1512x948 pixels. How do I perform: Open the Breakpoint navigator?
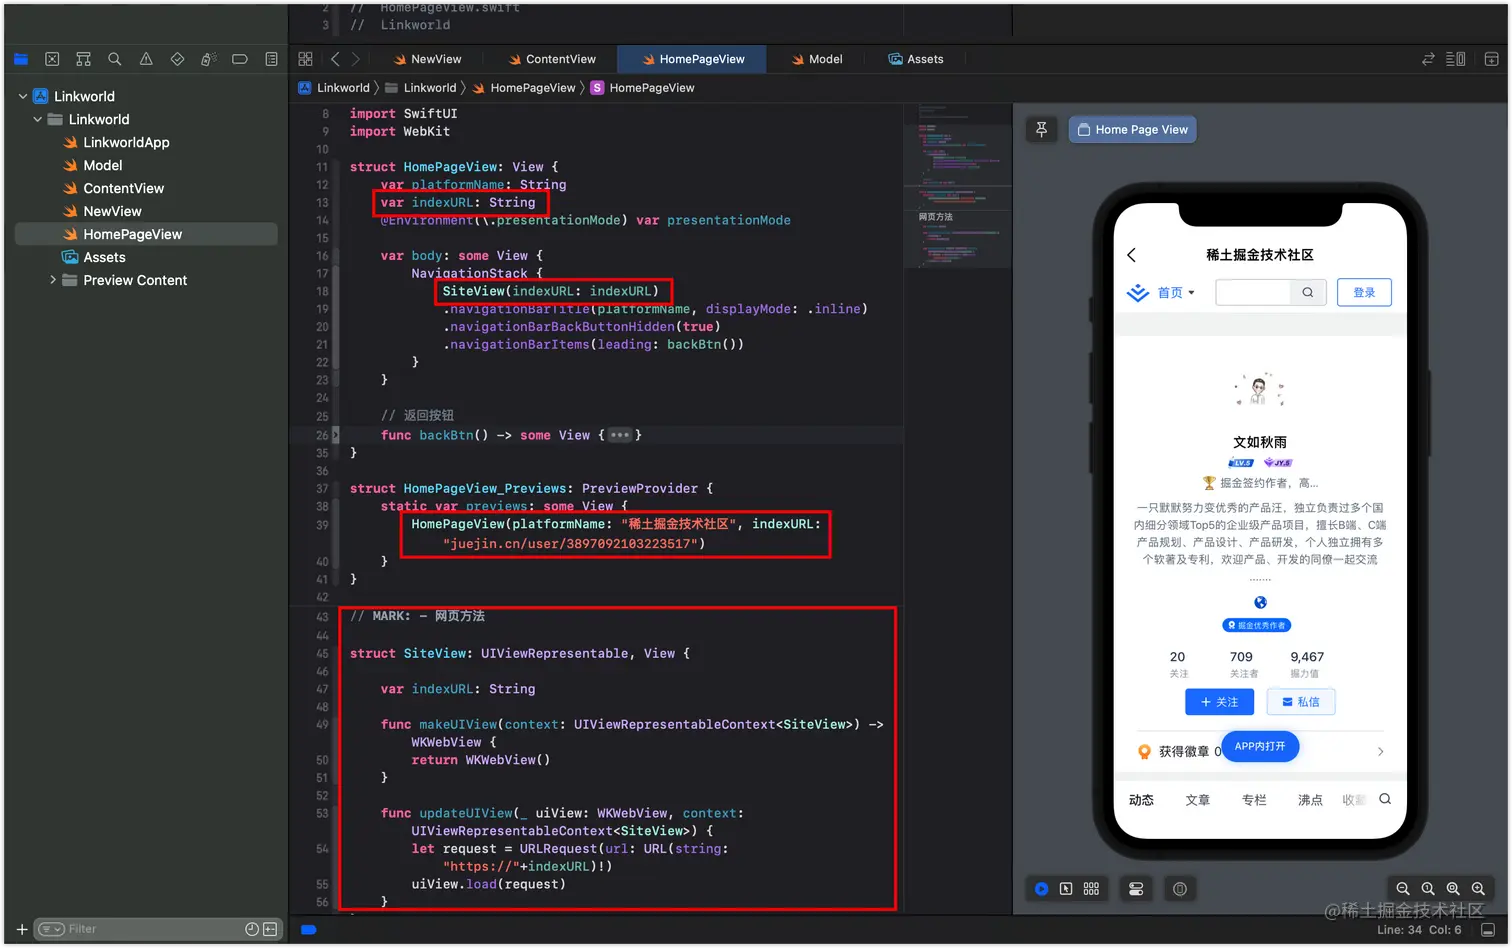[x=240, y=59]
